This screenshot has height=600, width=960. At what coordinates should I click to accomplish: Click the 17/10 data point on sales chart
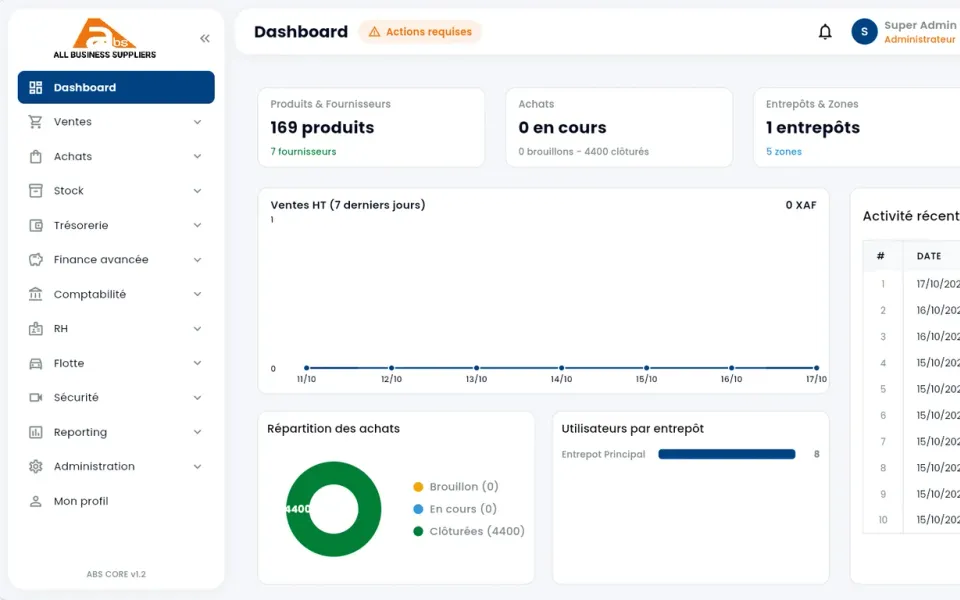[816, 368]
